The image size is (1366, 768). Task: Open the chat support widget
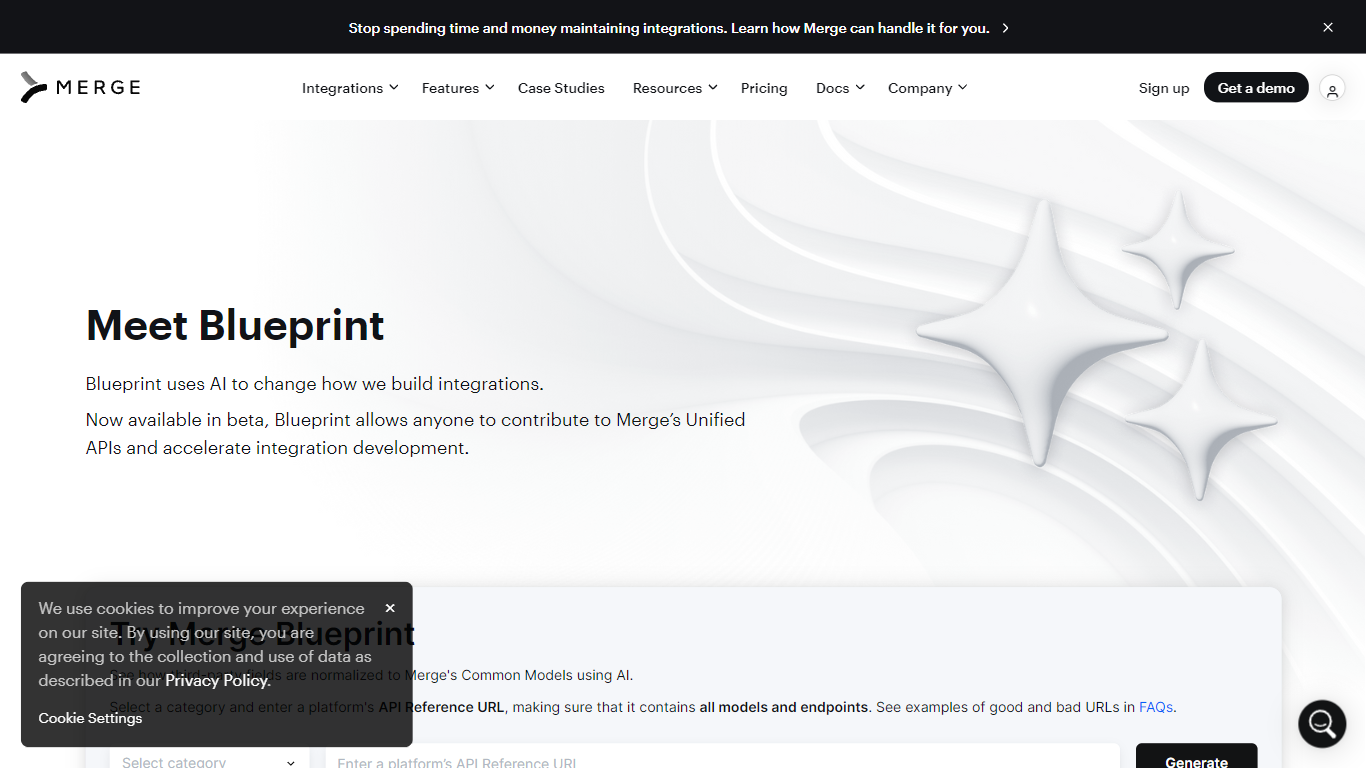click(x=1321, y=723)
